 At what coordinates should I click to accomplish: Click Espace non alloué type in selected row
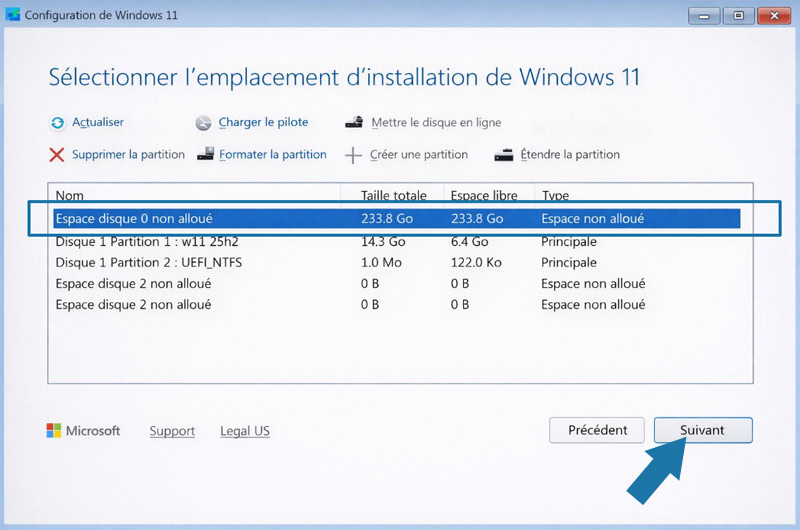tap(592, 218)
